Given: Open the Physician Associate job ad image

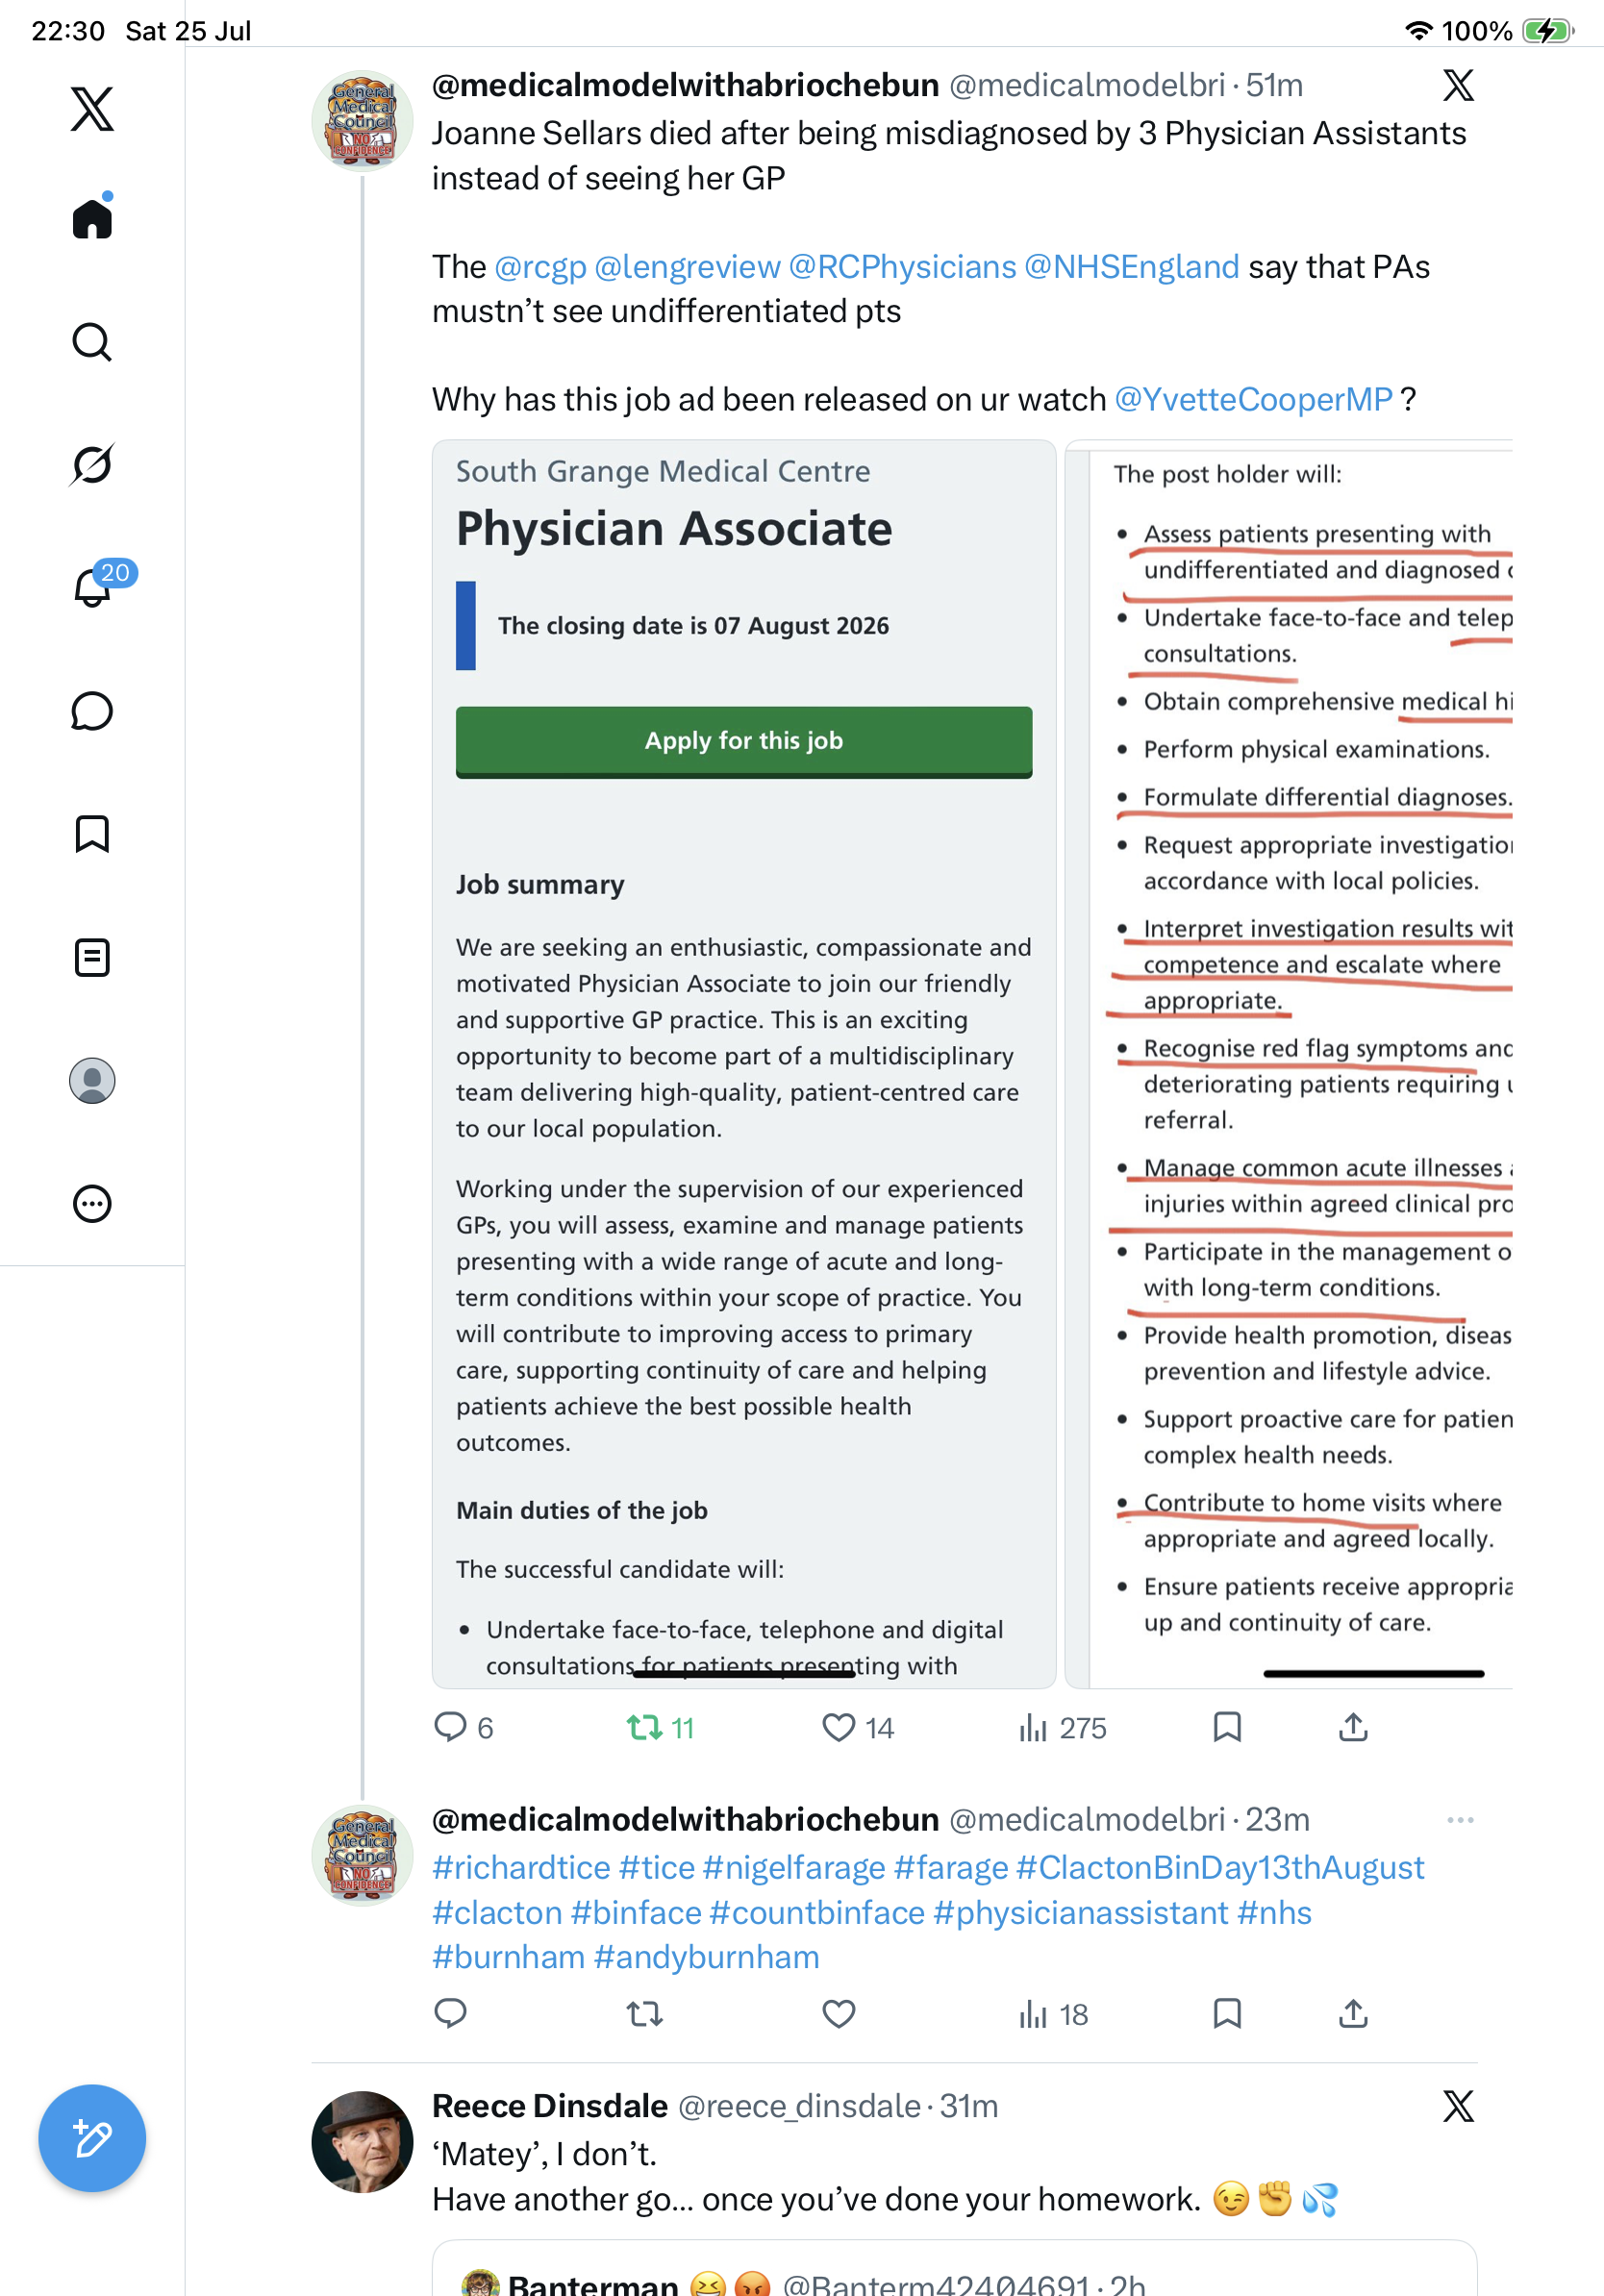Looking at the screenshot, I should (x=744, y=1064).
